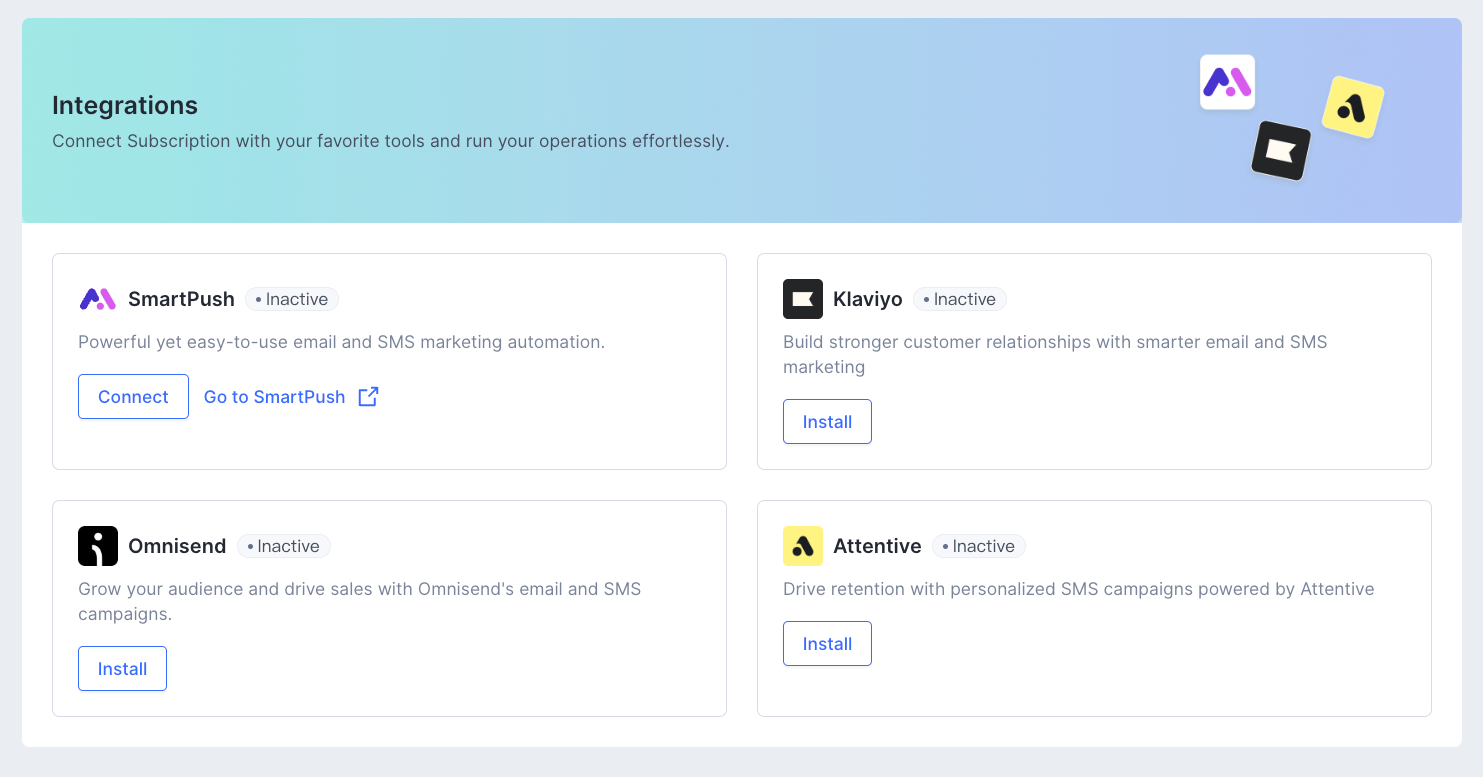Click the 'Build stronger customer relationships' description
1483x777 pixels.
(x=1055, y=354)
